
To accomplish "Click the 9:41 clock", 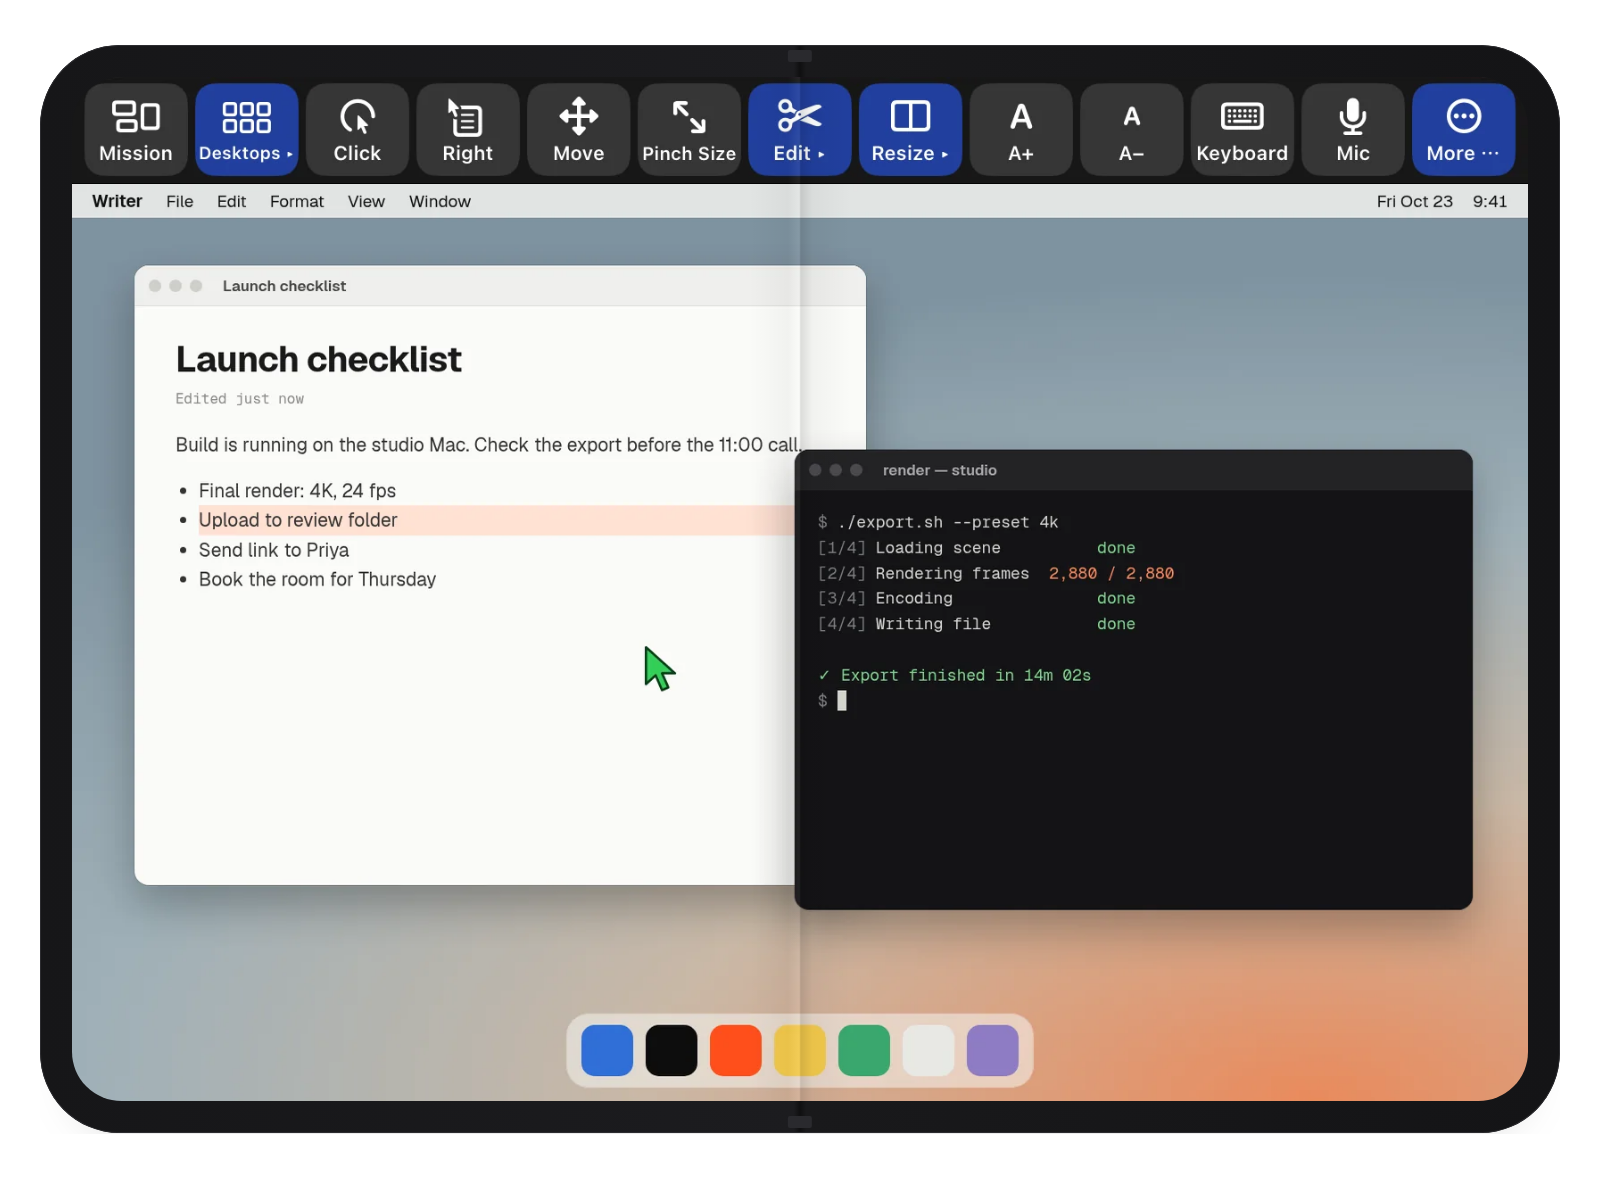I will [x=1489, y=201].
